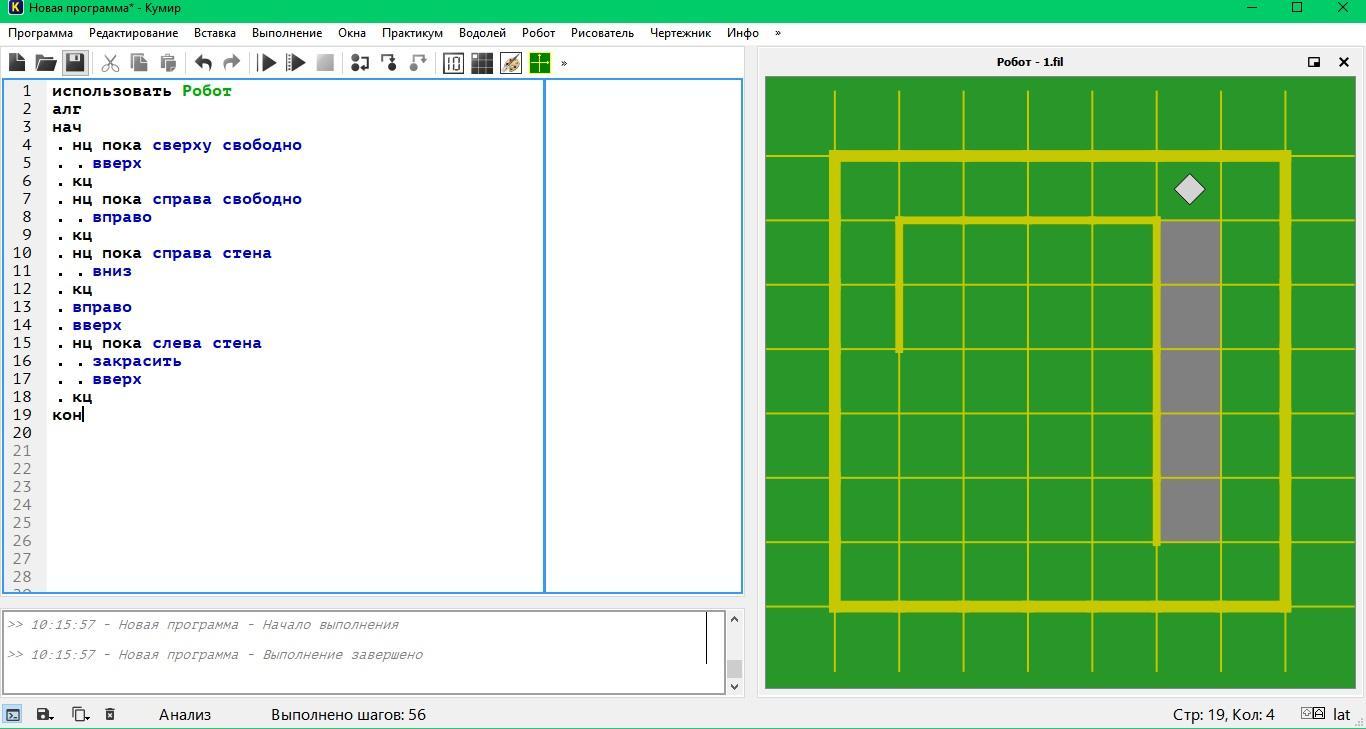Run the program normally

[x=267, y=63]
